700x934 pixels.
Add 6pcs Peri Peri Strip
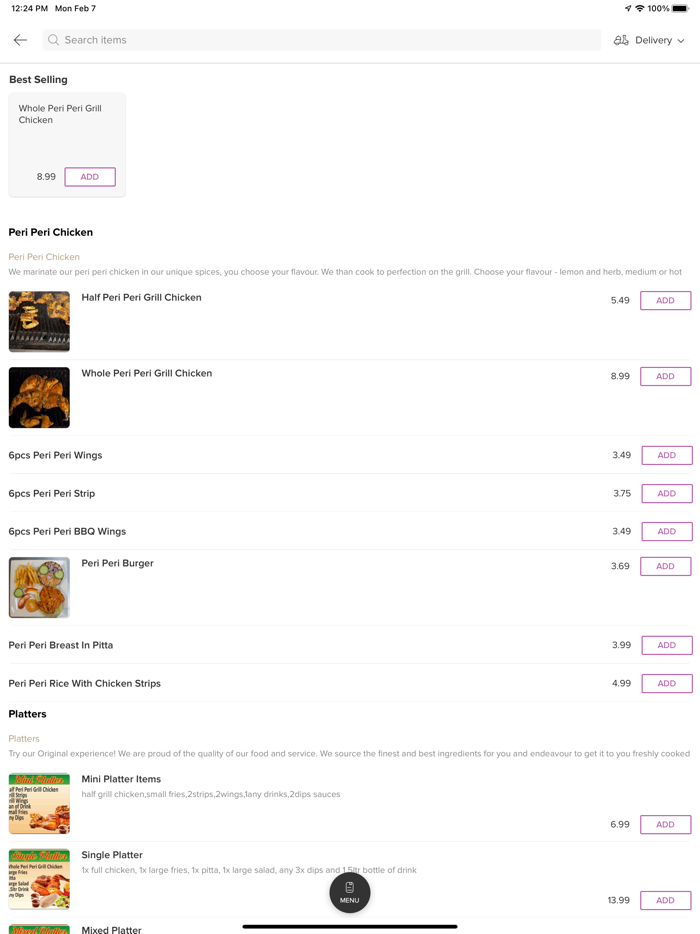[667, 493]
